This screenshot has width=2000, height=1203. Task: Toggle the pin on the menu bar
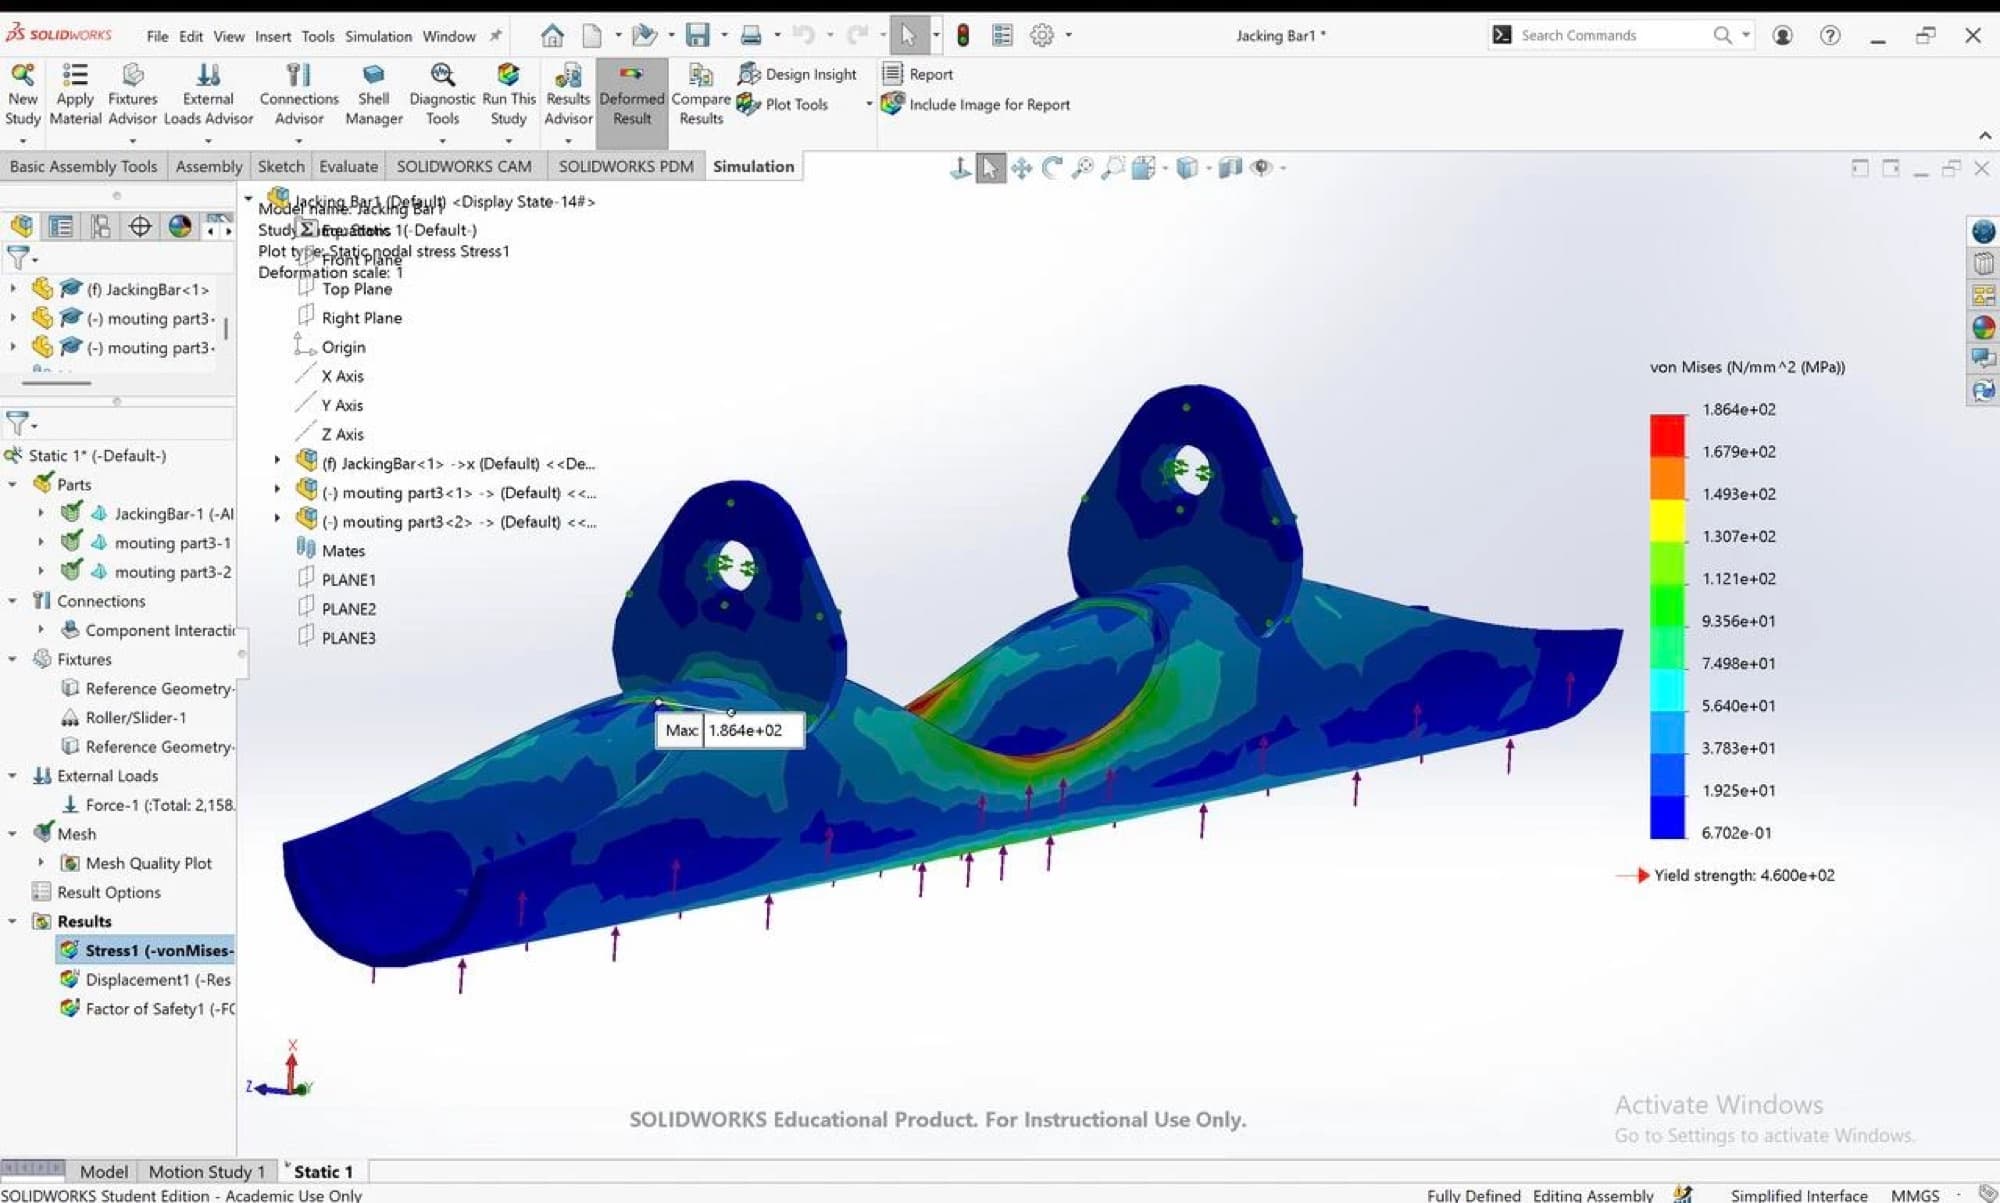[495, 36]
